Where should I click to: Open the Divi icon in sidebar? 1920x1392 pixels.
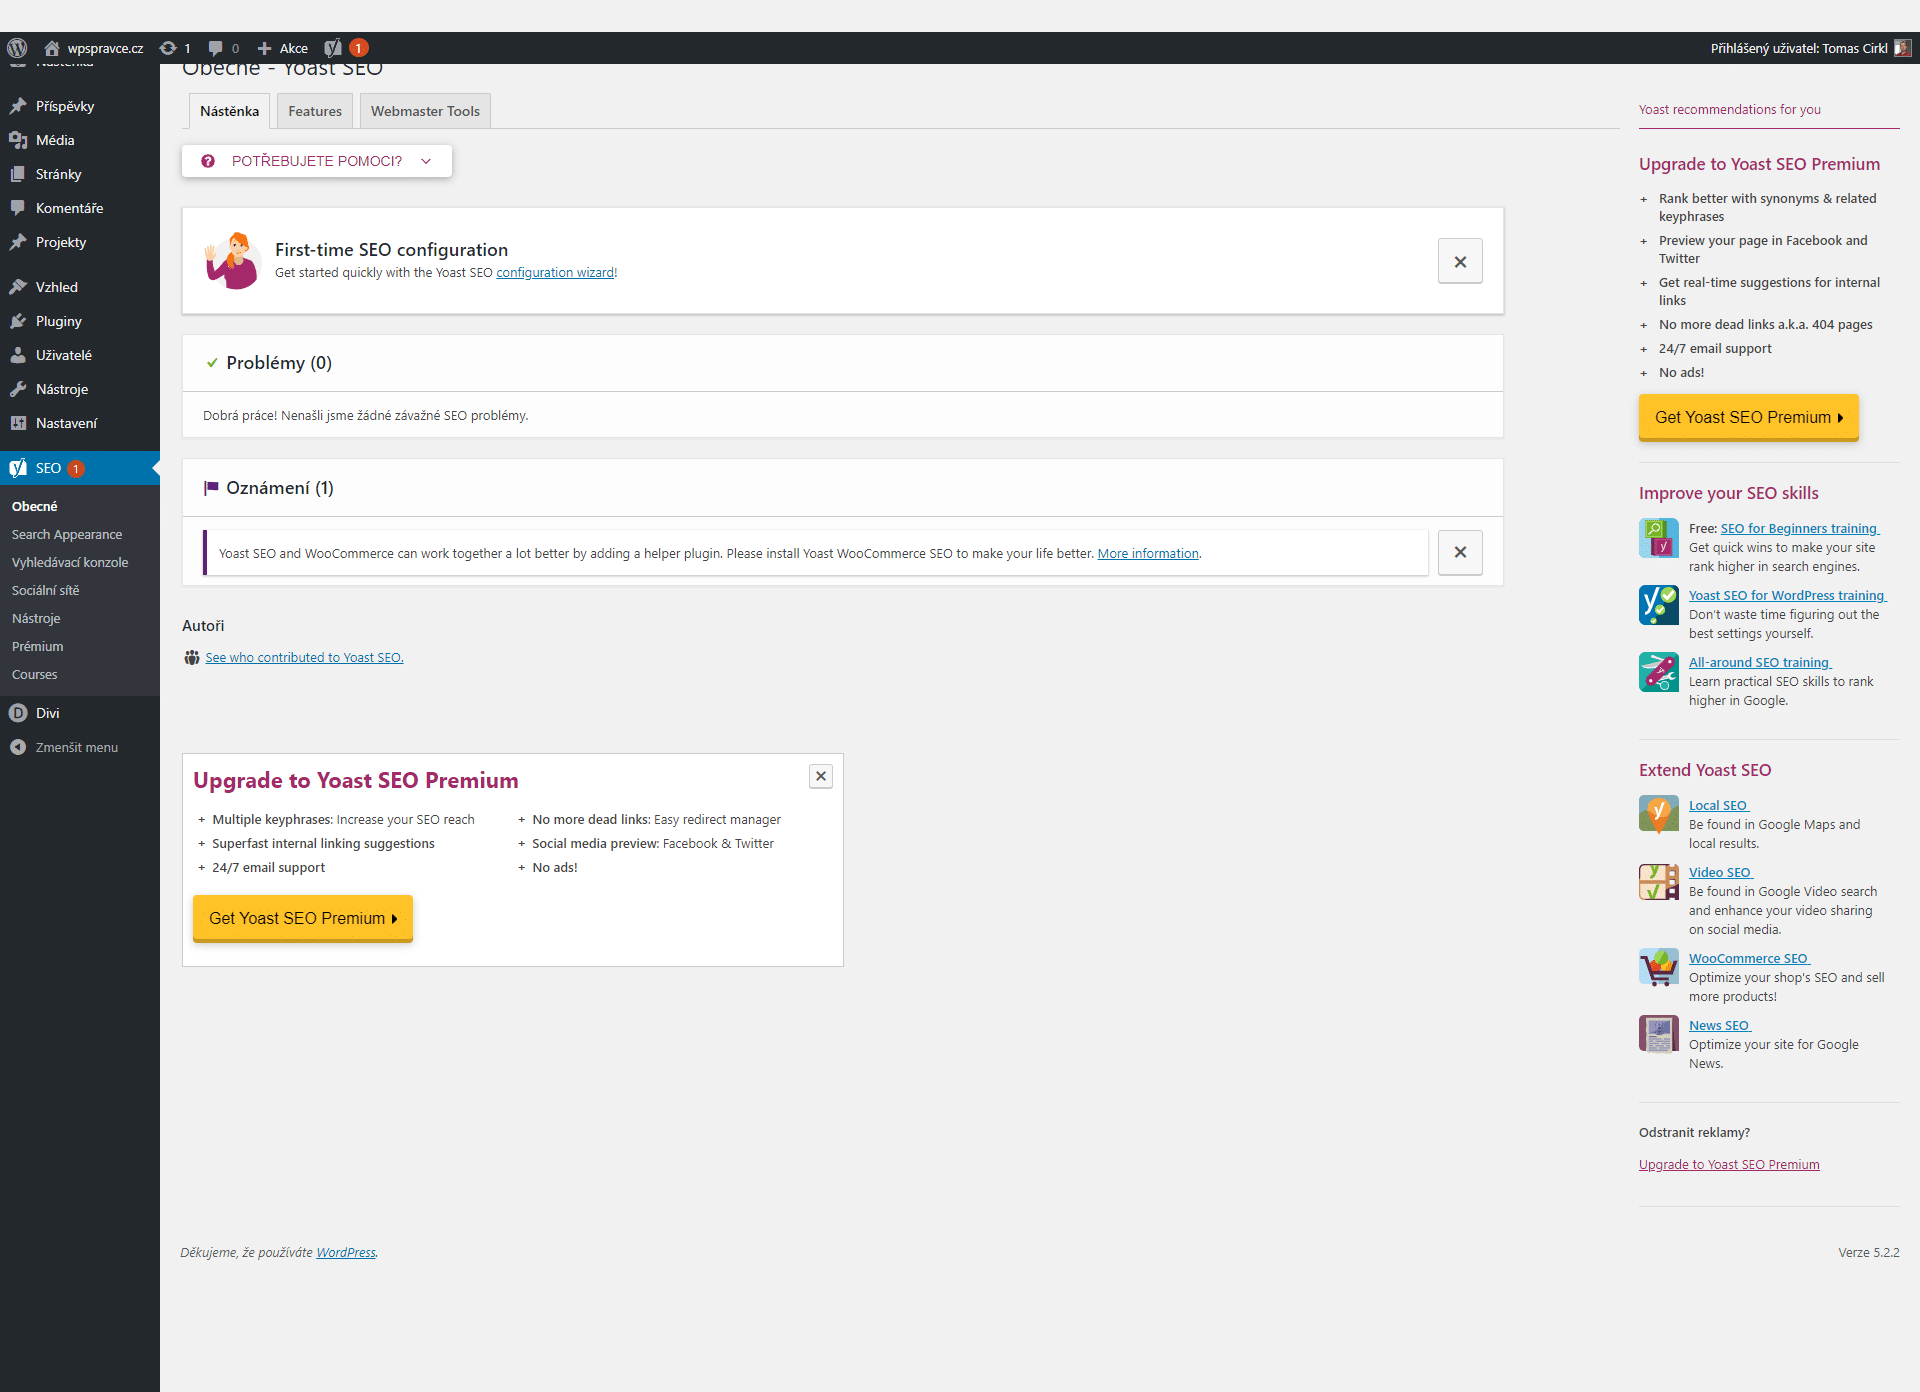pos(18,713)
